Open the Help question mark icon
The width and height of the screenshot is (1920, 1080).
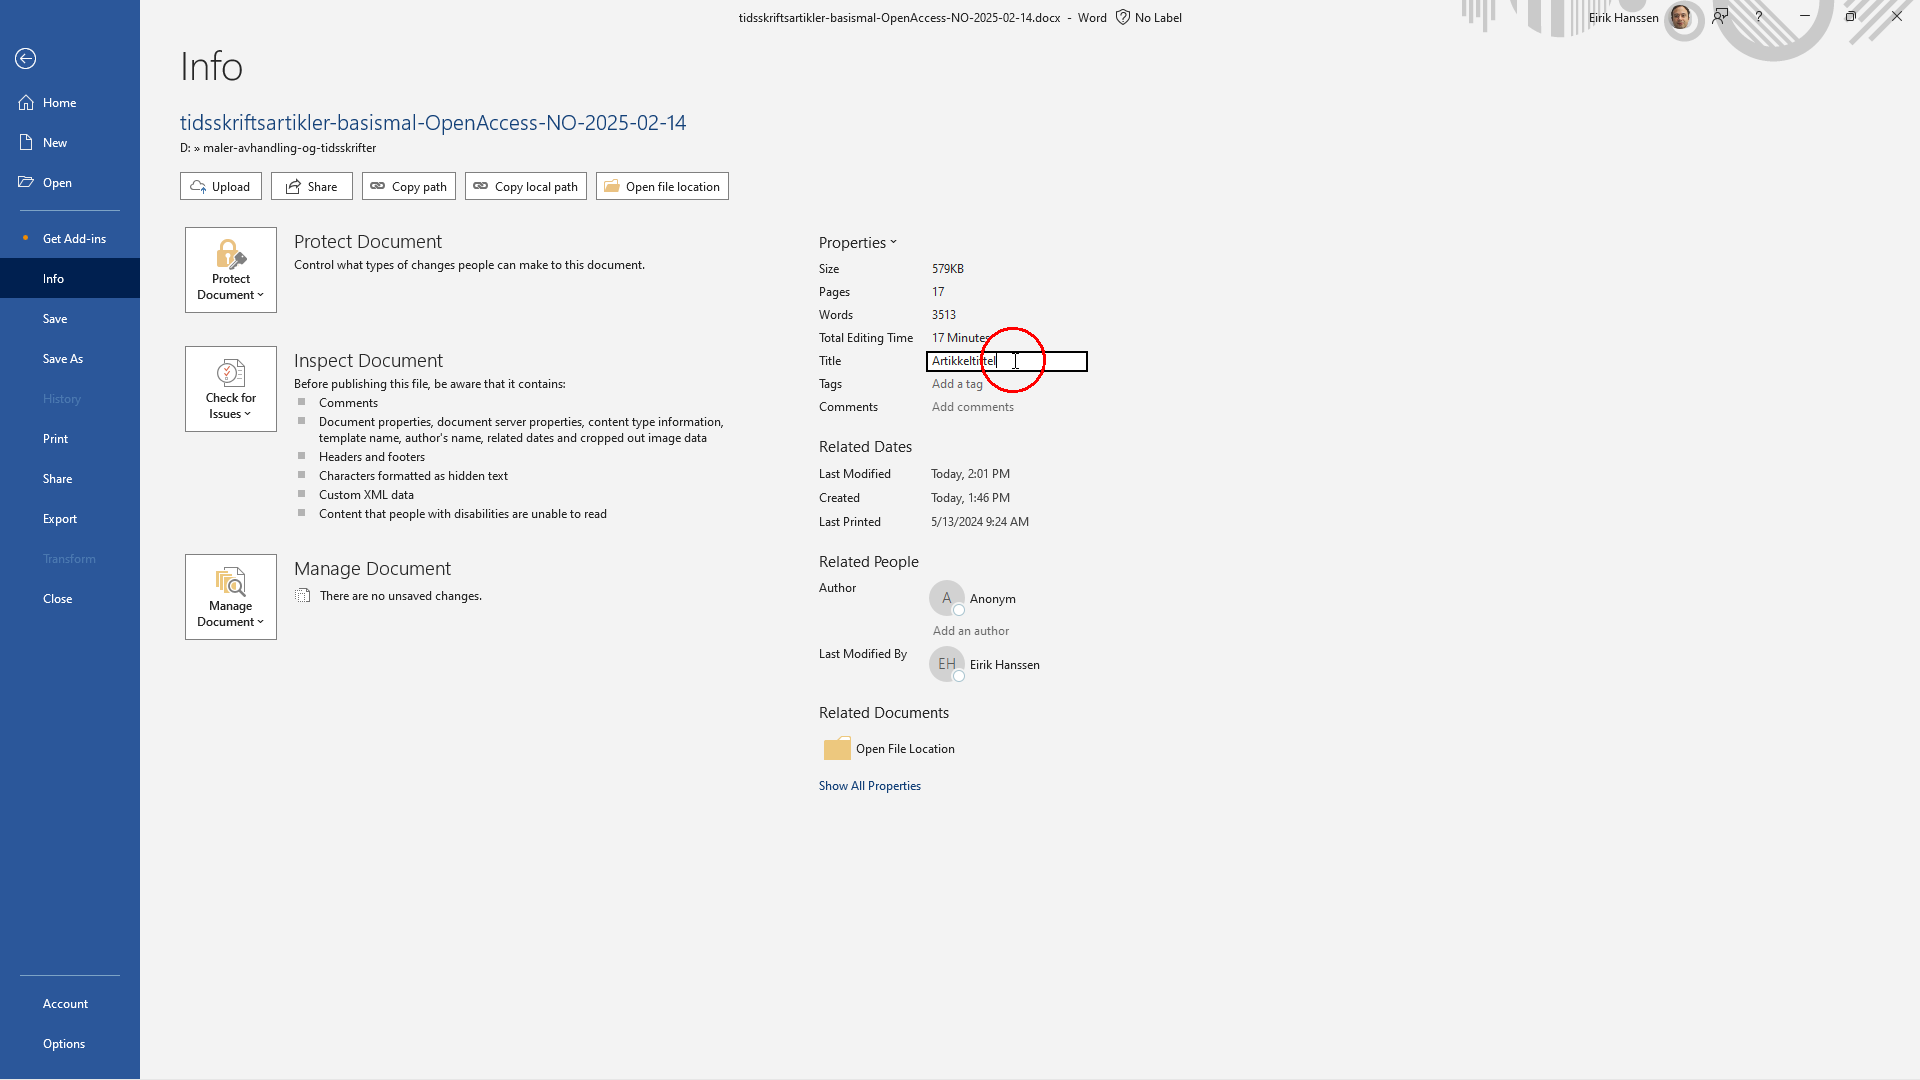pyautogui.click(x=1758, y=17)
